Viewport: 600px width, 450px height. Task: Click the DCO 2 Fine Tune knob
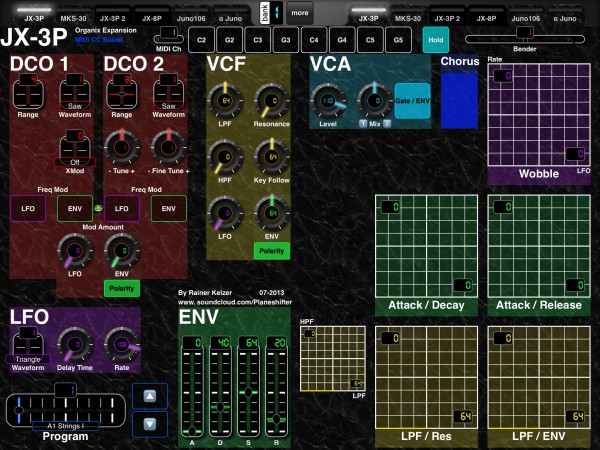168,148
